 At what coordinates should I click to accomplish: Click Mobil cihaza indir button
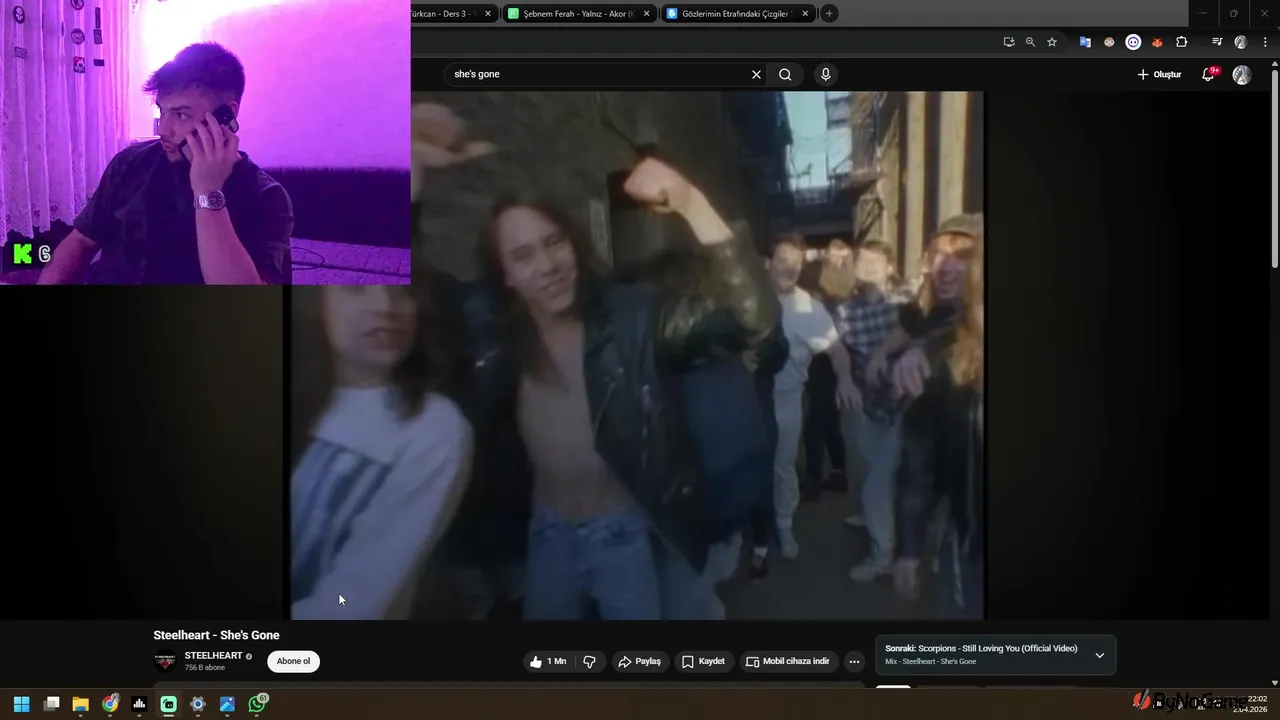click(x=788, y=661)
